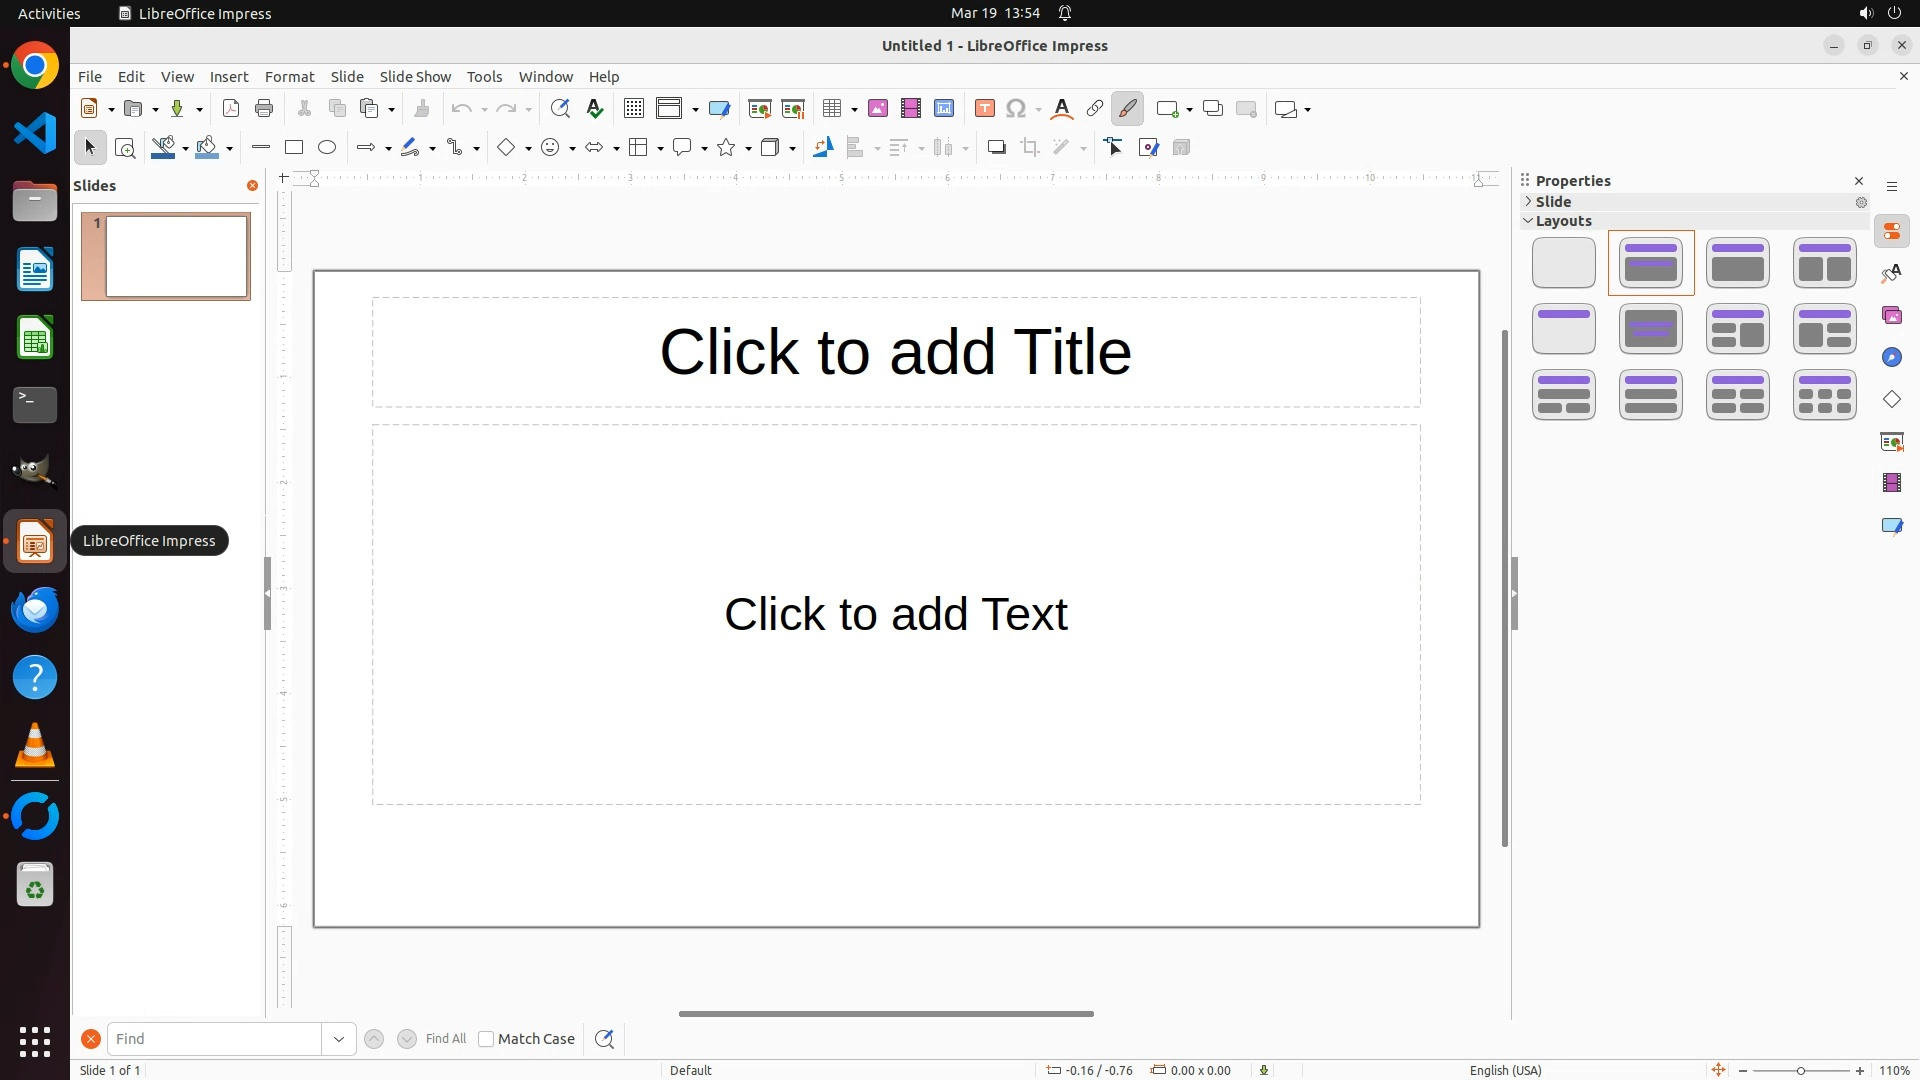Open the Slide Show menu
1920x1080 pixels.
coord(415,77)
